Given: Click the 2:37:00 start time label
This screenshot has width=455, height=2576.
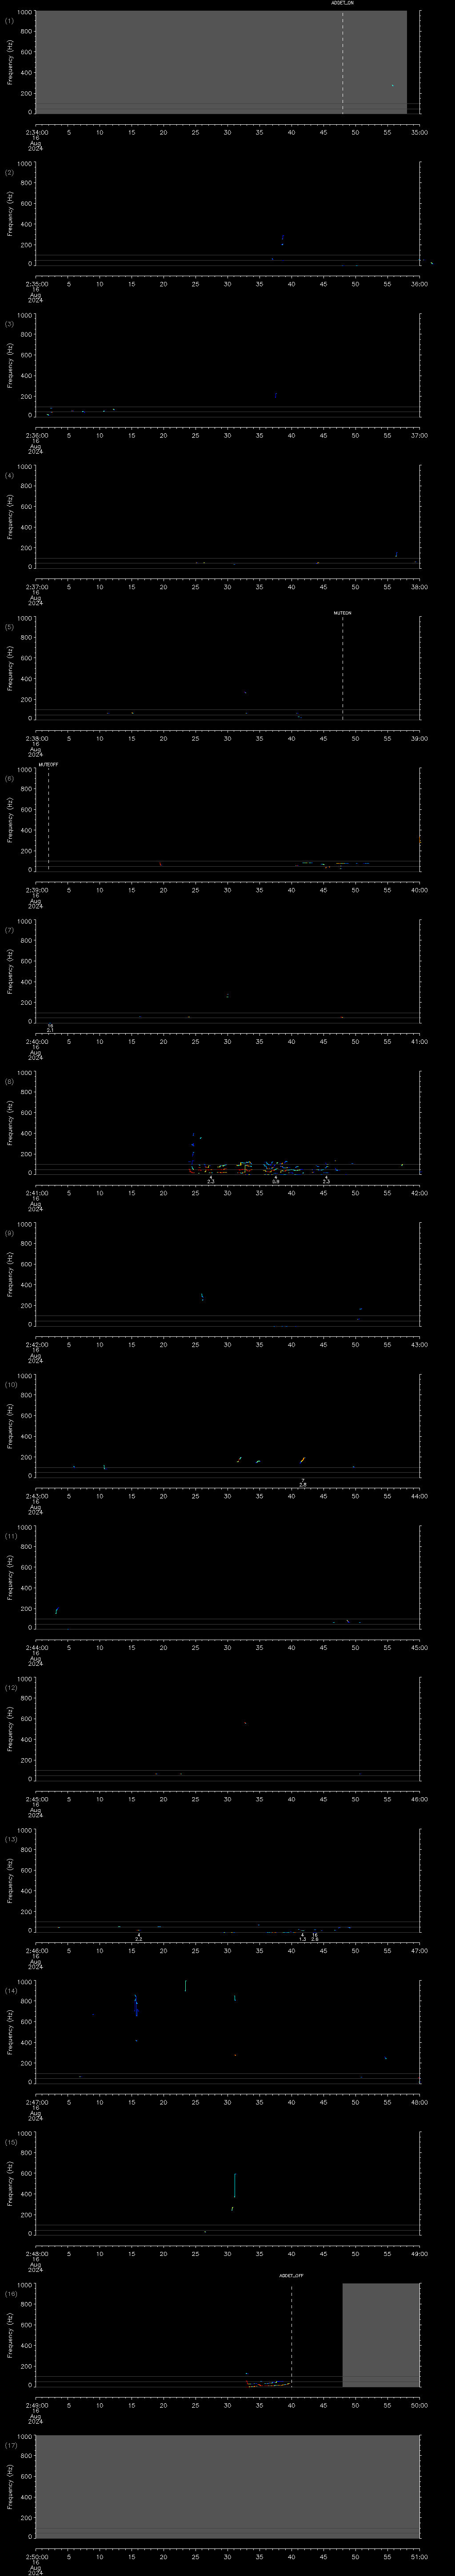Looking at the screenshot, I should (36, 587).
